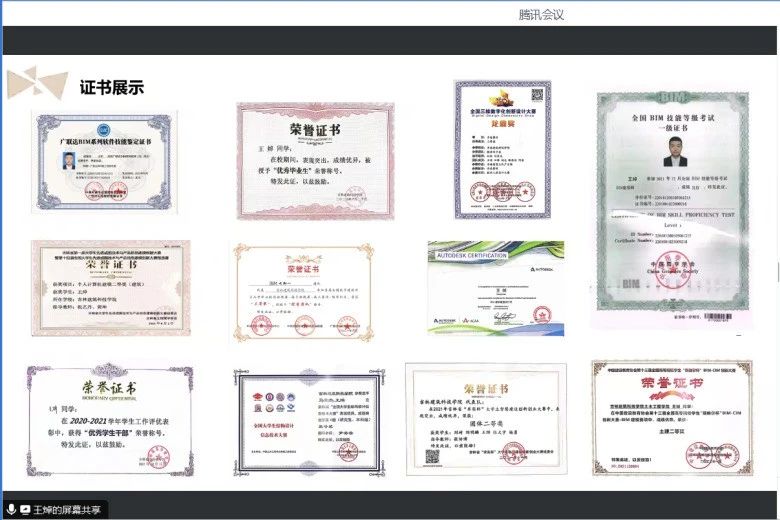Click the 腾讯会议 window title

pyautogui.click(x=542, y=14)
